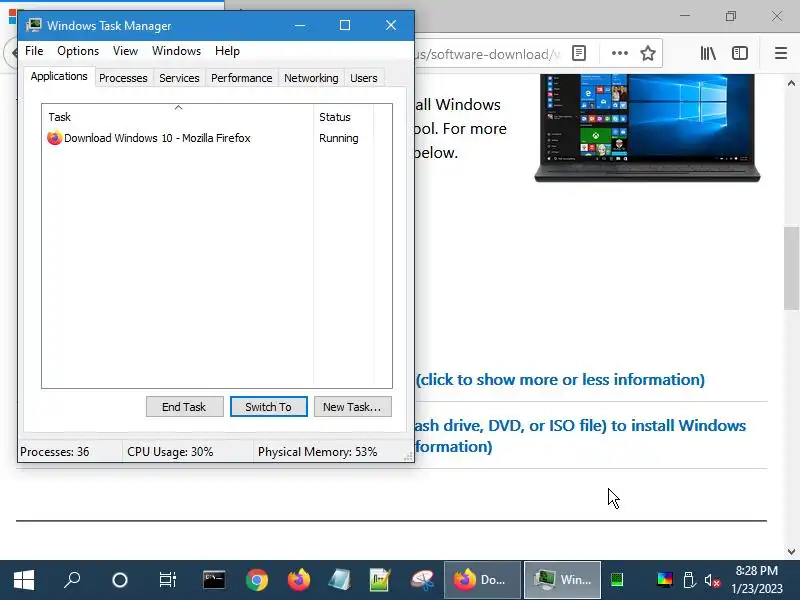Open Firefox hamburger menu
The width and height of the screenshot is (800, 600).
[781, 53]
